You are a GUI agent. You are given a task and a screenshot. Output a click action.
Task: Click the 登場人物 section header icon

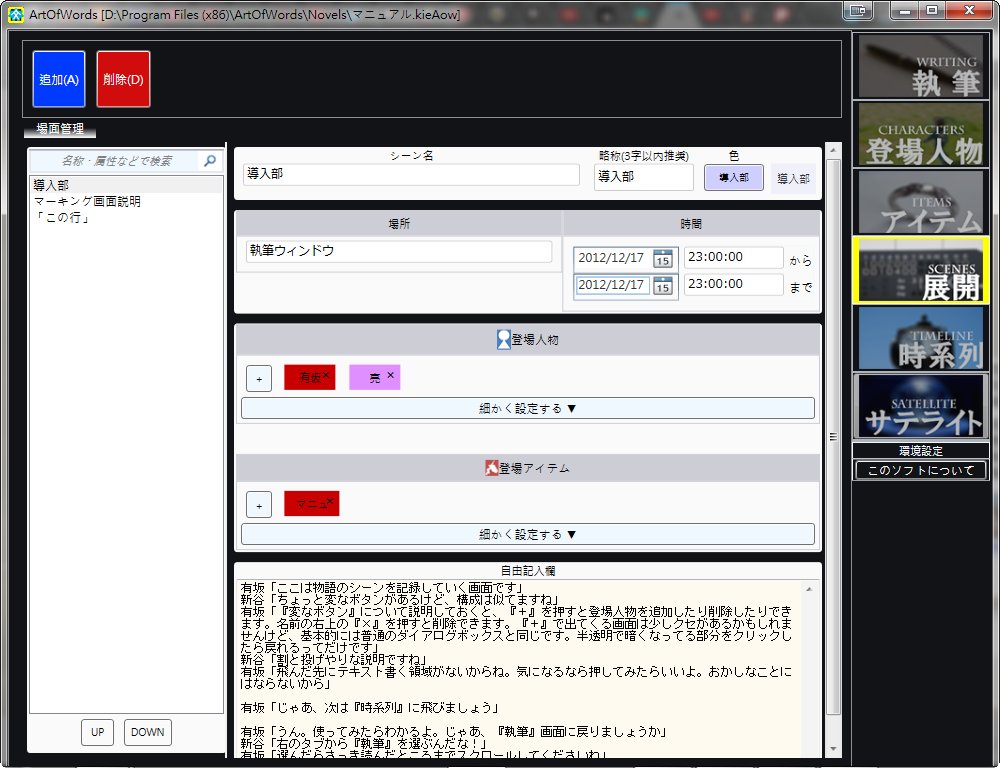coord(503,339)
